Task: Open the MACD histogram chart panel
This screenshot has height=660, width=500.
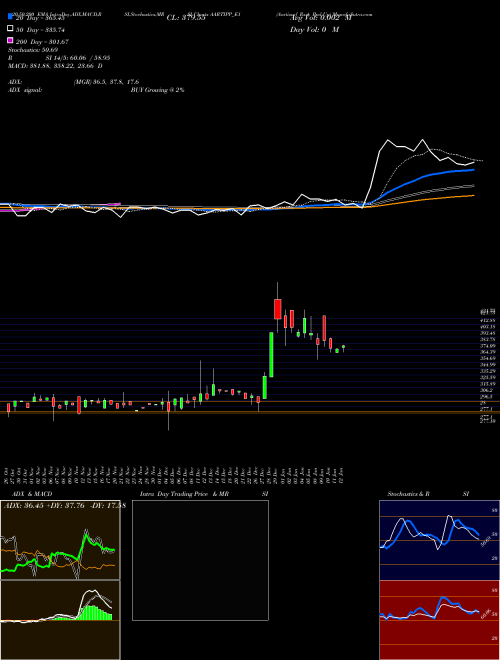Action: pos(60,620)
